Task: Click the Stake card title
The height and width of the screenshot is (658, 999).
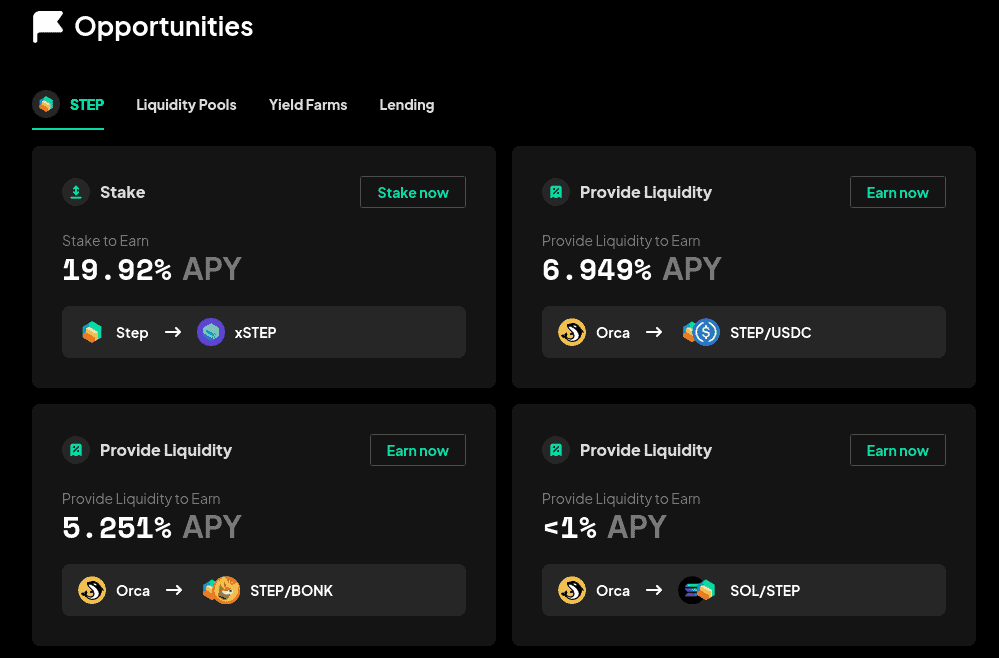Action: (x=122, y=192)
